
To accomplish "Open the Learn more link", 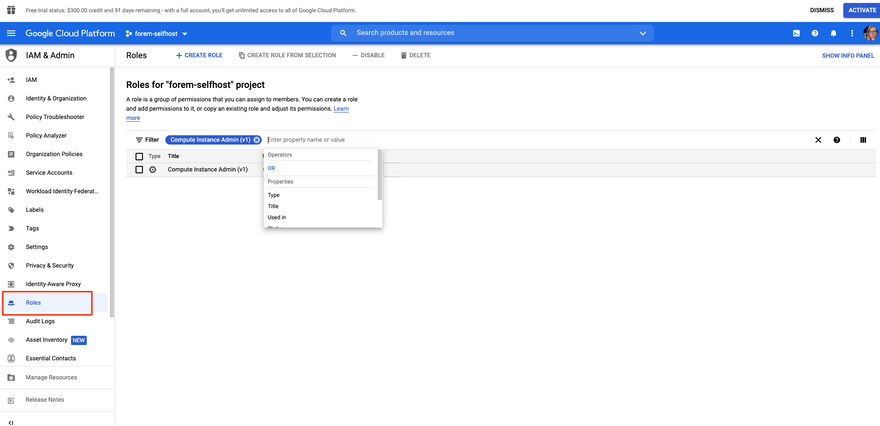I will [341, 108].
